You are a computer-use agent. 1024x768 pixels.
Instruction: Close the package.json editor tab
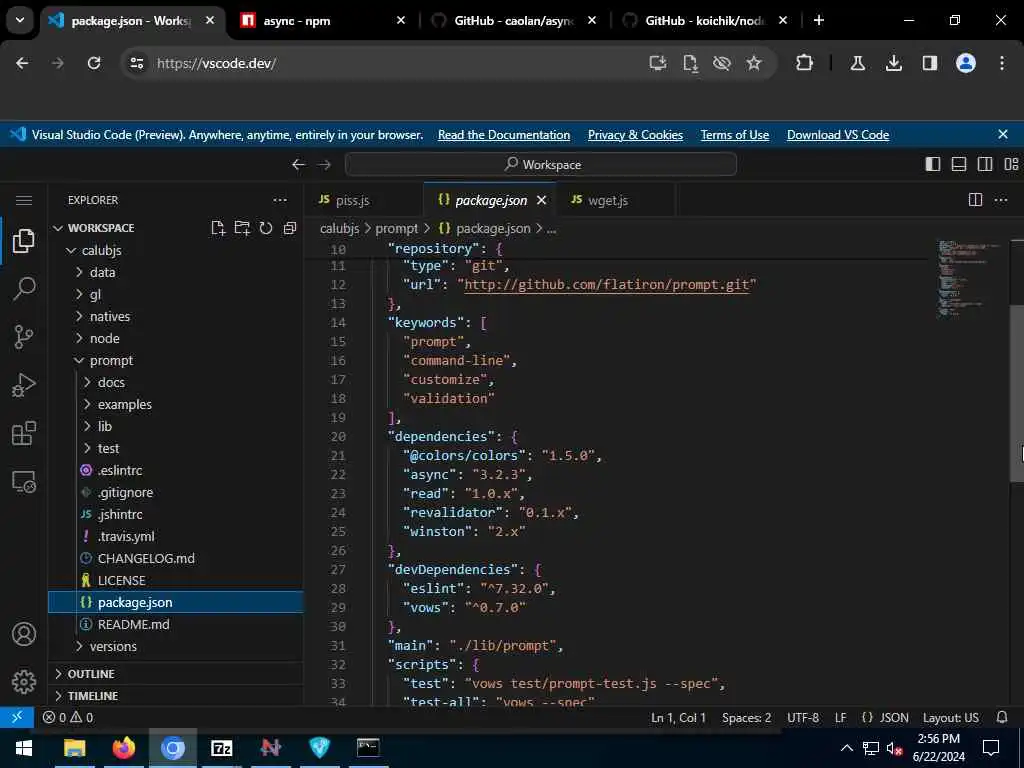541,200
